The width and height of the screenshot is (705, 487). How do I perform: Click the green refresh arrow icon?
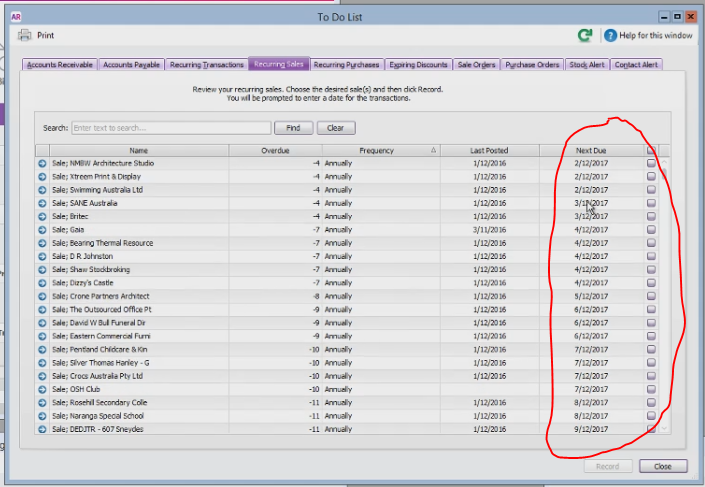click(x=585, y=35)
